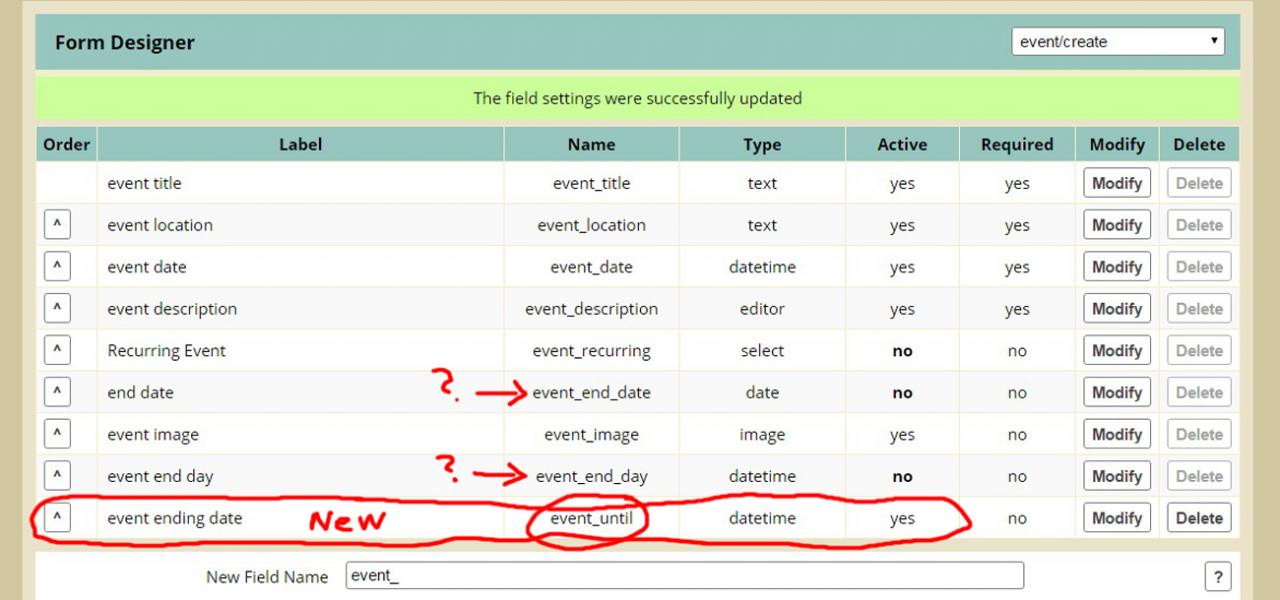Click the Name column header
This screenshot has width=1280, height=600.
click(592, 144)
